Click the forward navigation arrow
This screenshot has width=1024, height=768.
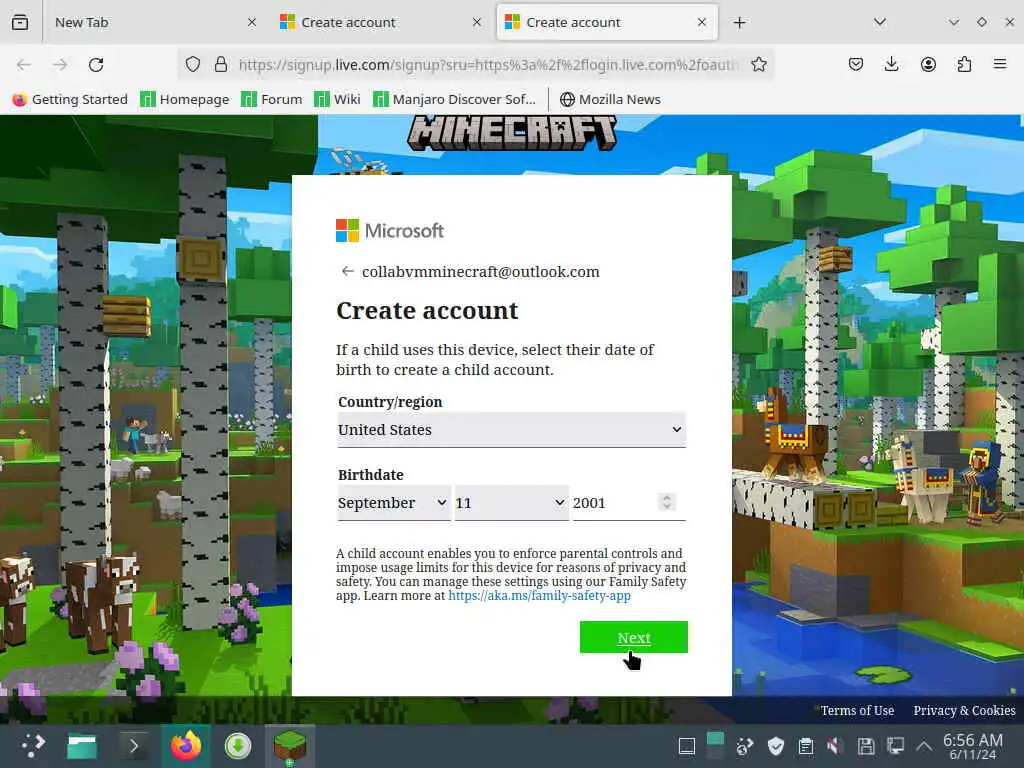(60, 65)
